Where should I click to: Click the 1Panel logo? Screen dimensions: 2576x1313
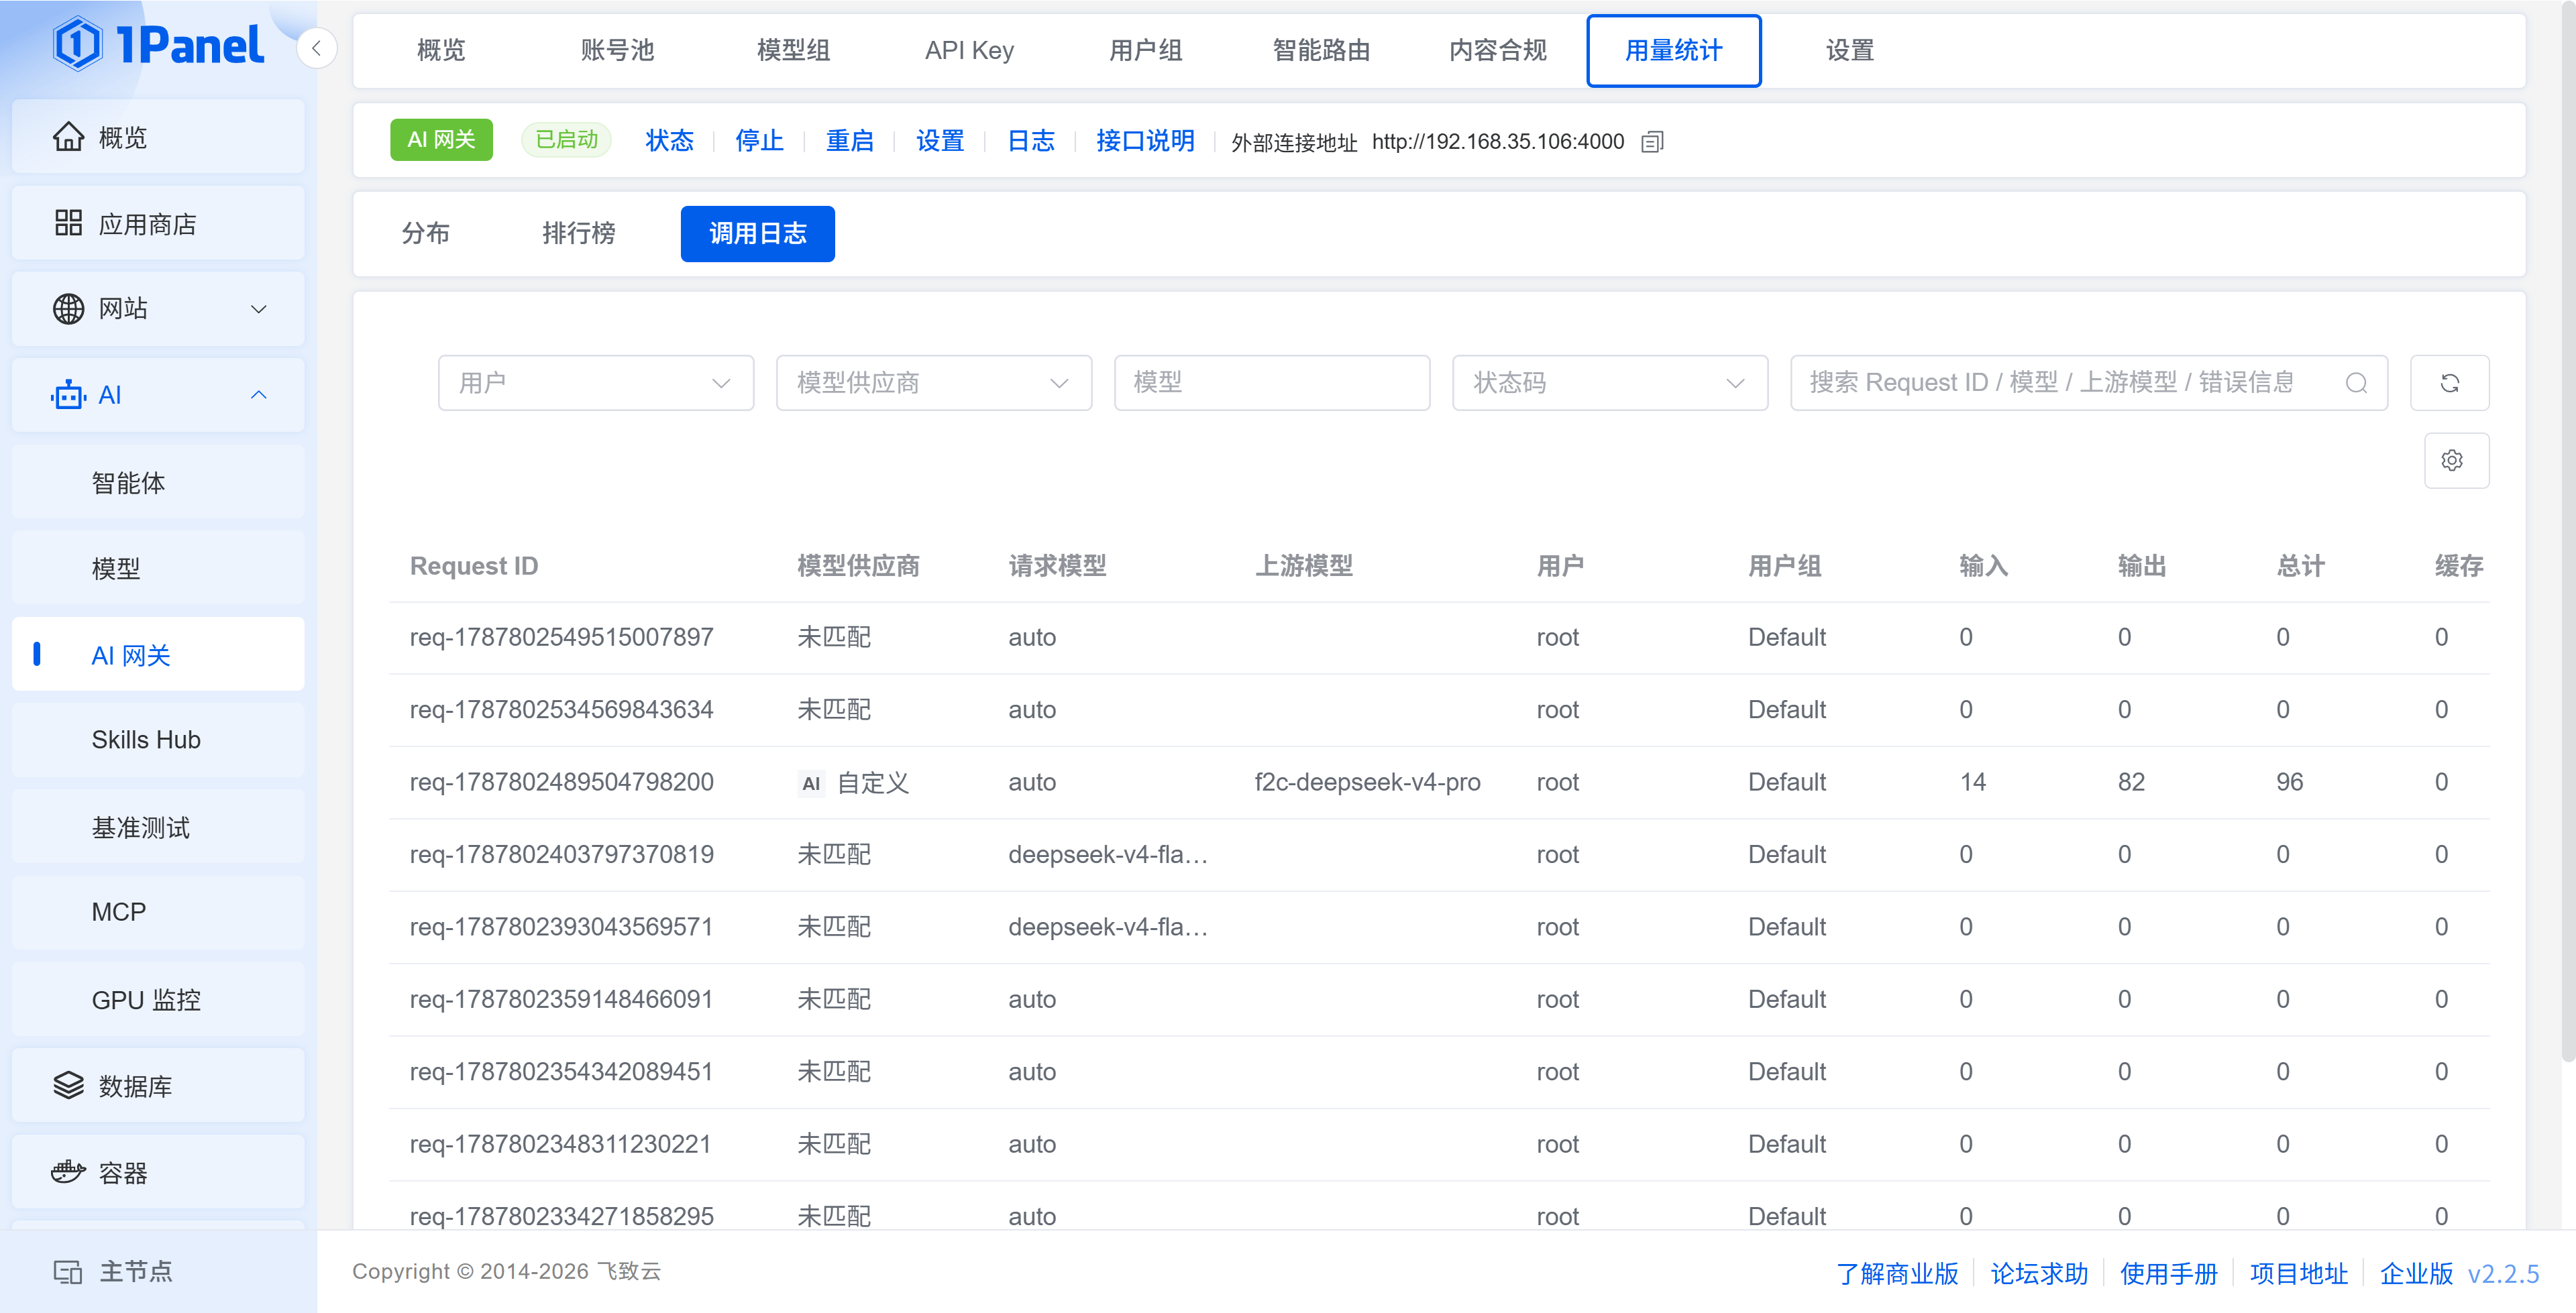(158, 45)
